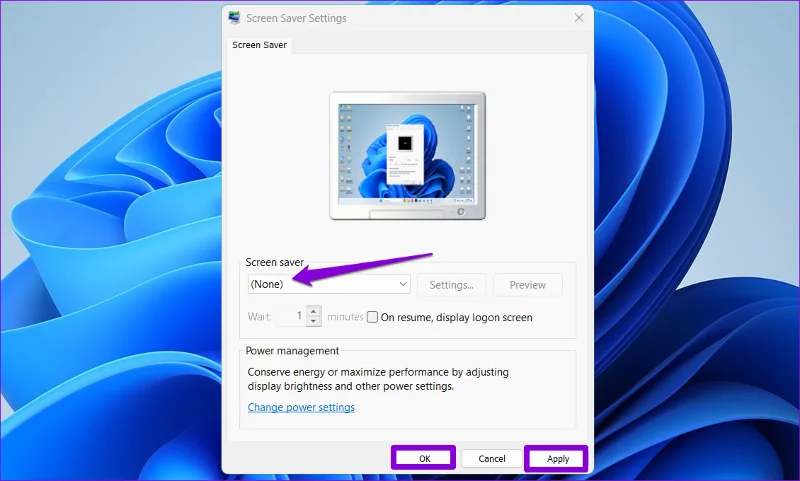Click the Screen Saver Settings title bar icon
Image resolution: width=800 pixels, height=481 pixels.
coord(234,18)
